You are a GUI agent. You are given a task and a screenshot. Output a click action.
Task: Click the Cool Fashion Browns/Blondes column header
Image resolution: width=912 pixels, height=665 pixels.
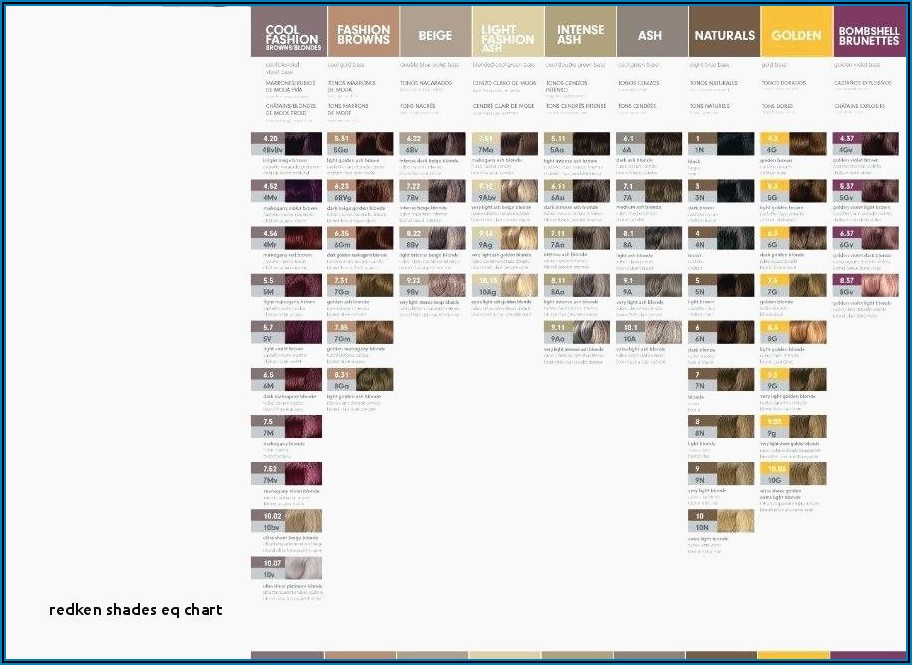[x=288, y=35]
